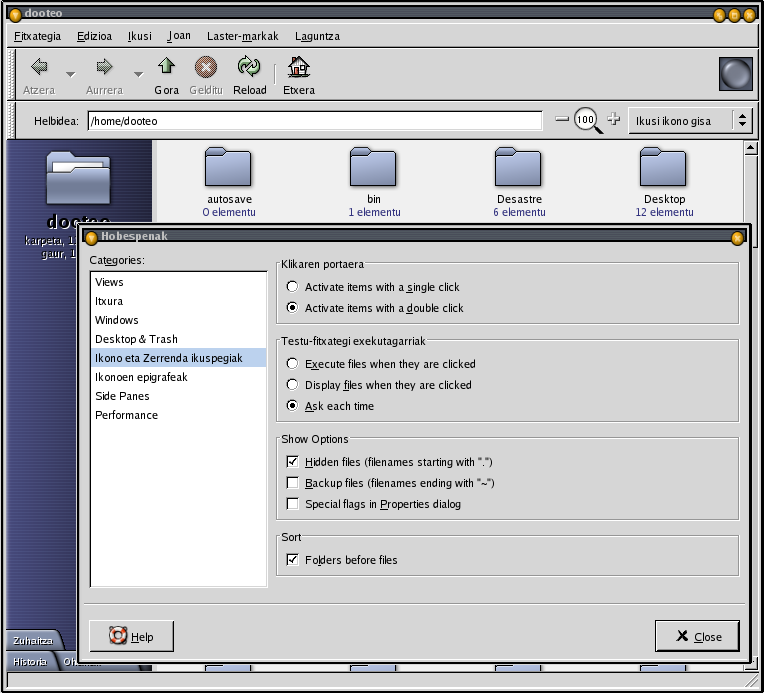The width and height of the screenshot is (764, 693).
Task: Expand the Atzera history dropdown arrow
Action: 70,73
